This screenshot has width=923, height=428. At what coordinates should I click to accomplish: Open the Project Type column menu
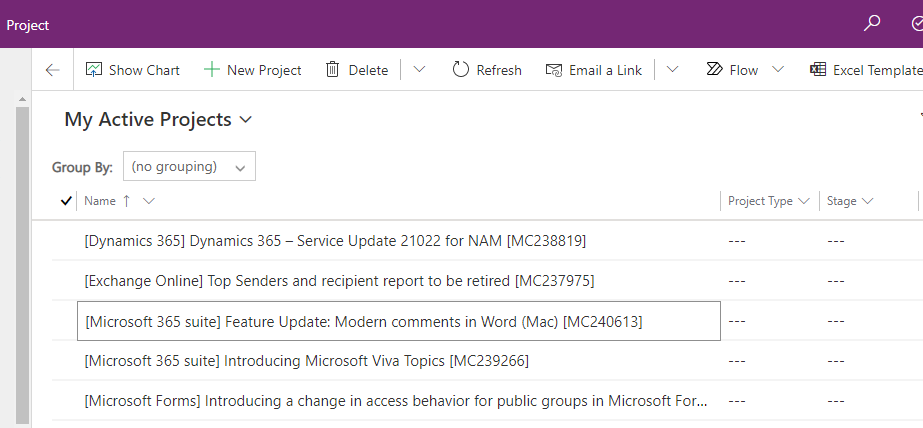(768, 201)
